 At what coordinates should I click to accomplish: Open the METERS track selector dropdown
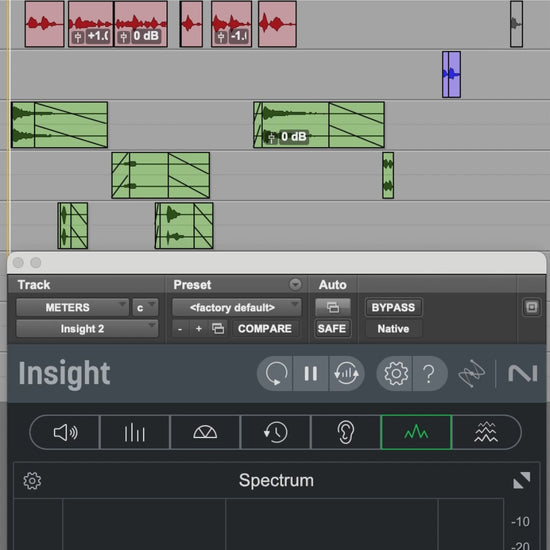click(72, 308)
